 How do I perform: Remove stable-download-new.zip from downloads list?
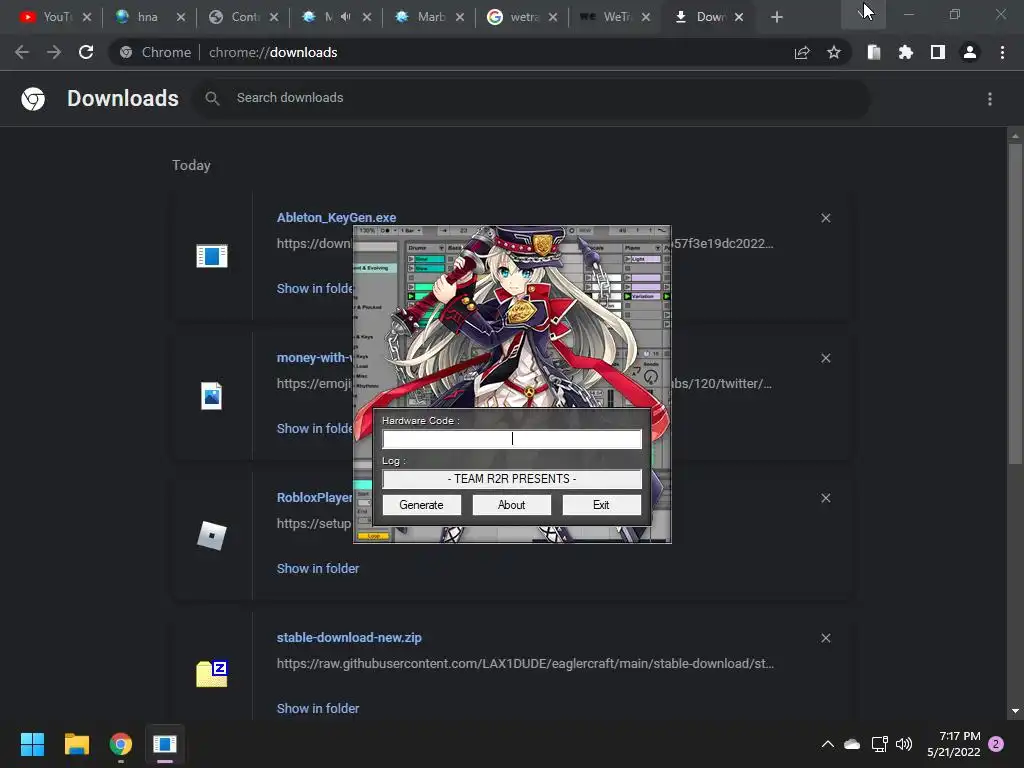[x=825, y=638]
